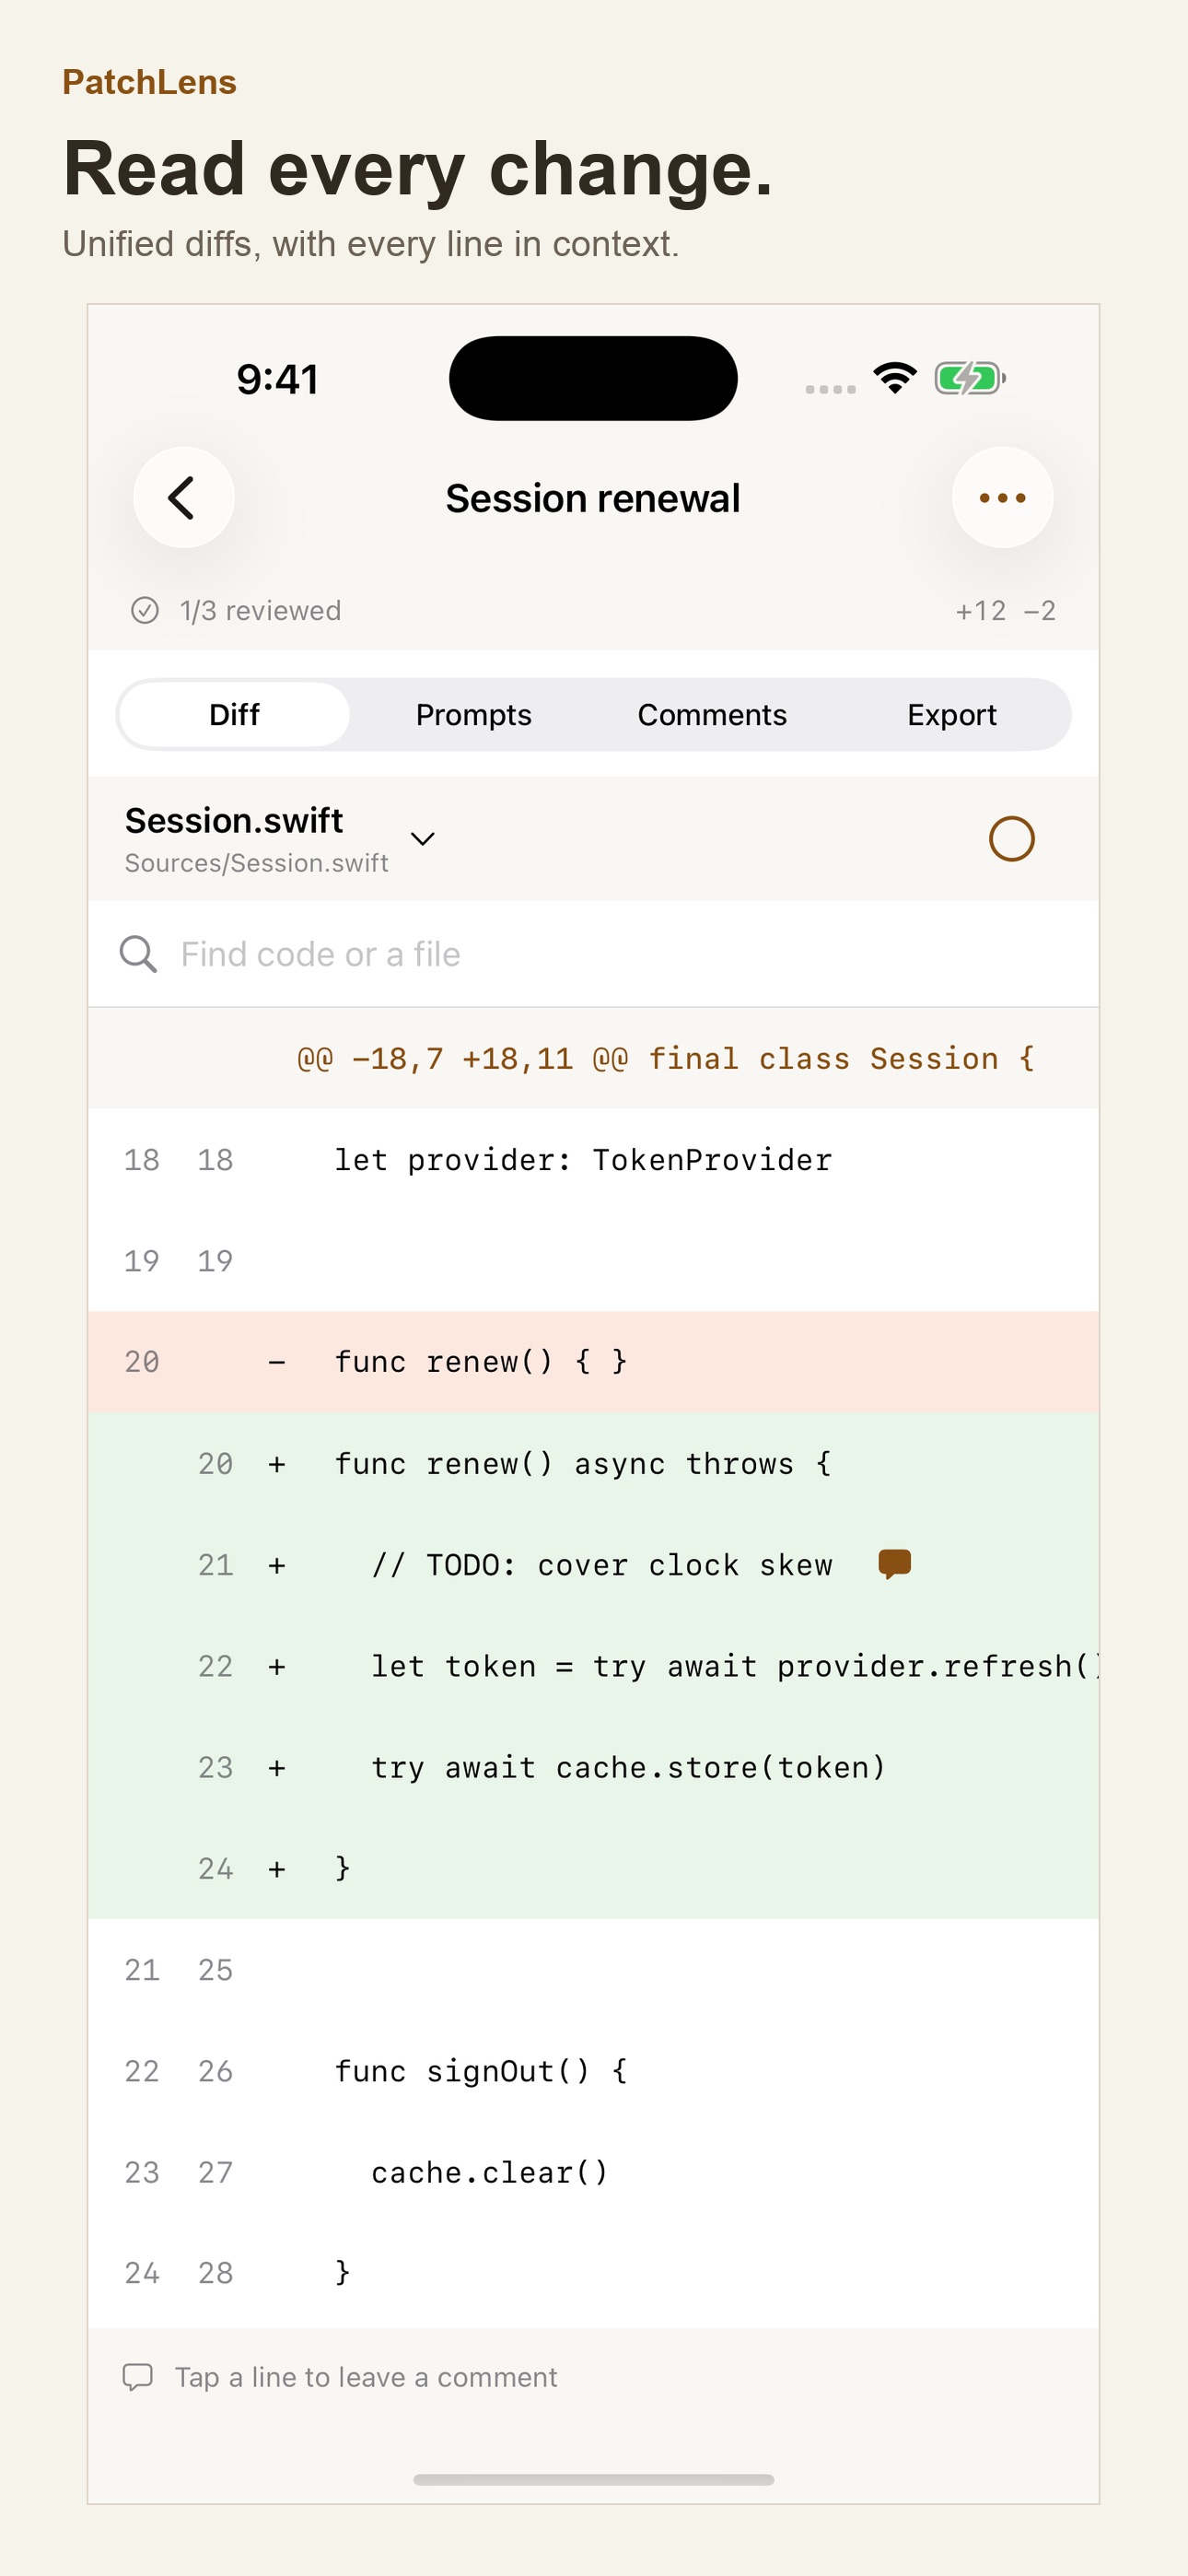Select the Export tab
This screenshot has height=2576, width=1188.
coord(951,714)
